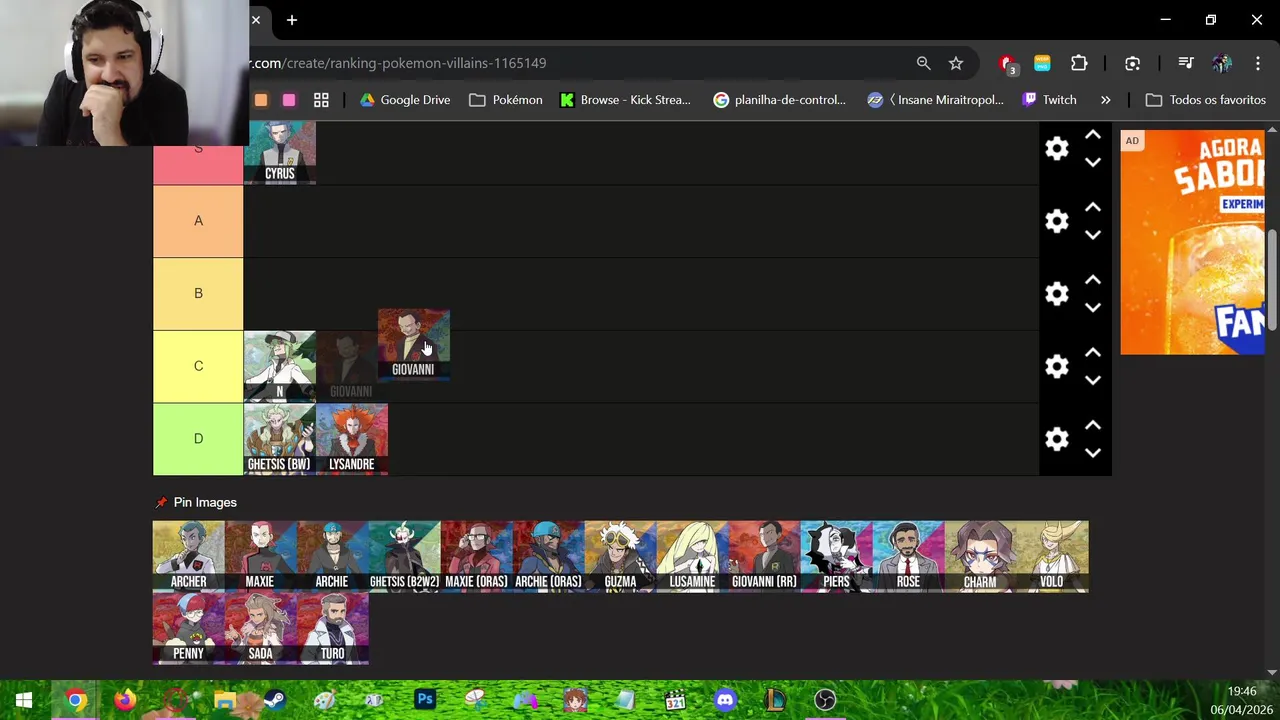Open Todos os favoritos folder

[1206, 100]
